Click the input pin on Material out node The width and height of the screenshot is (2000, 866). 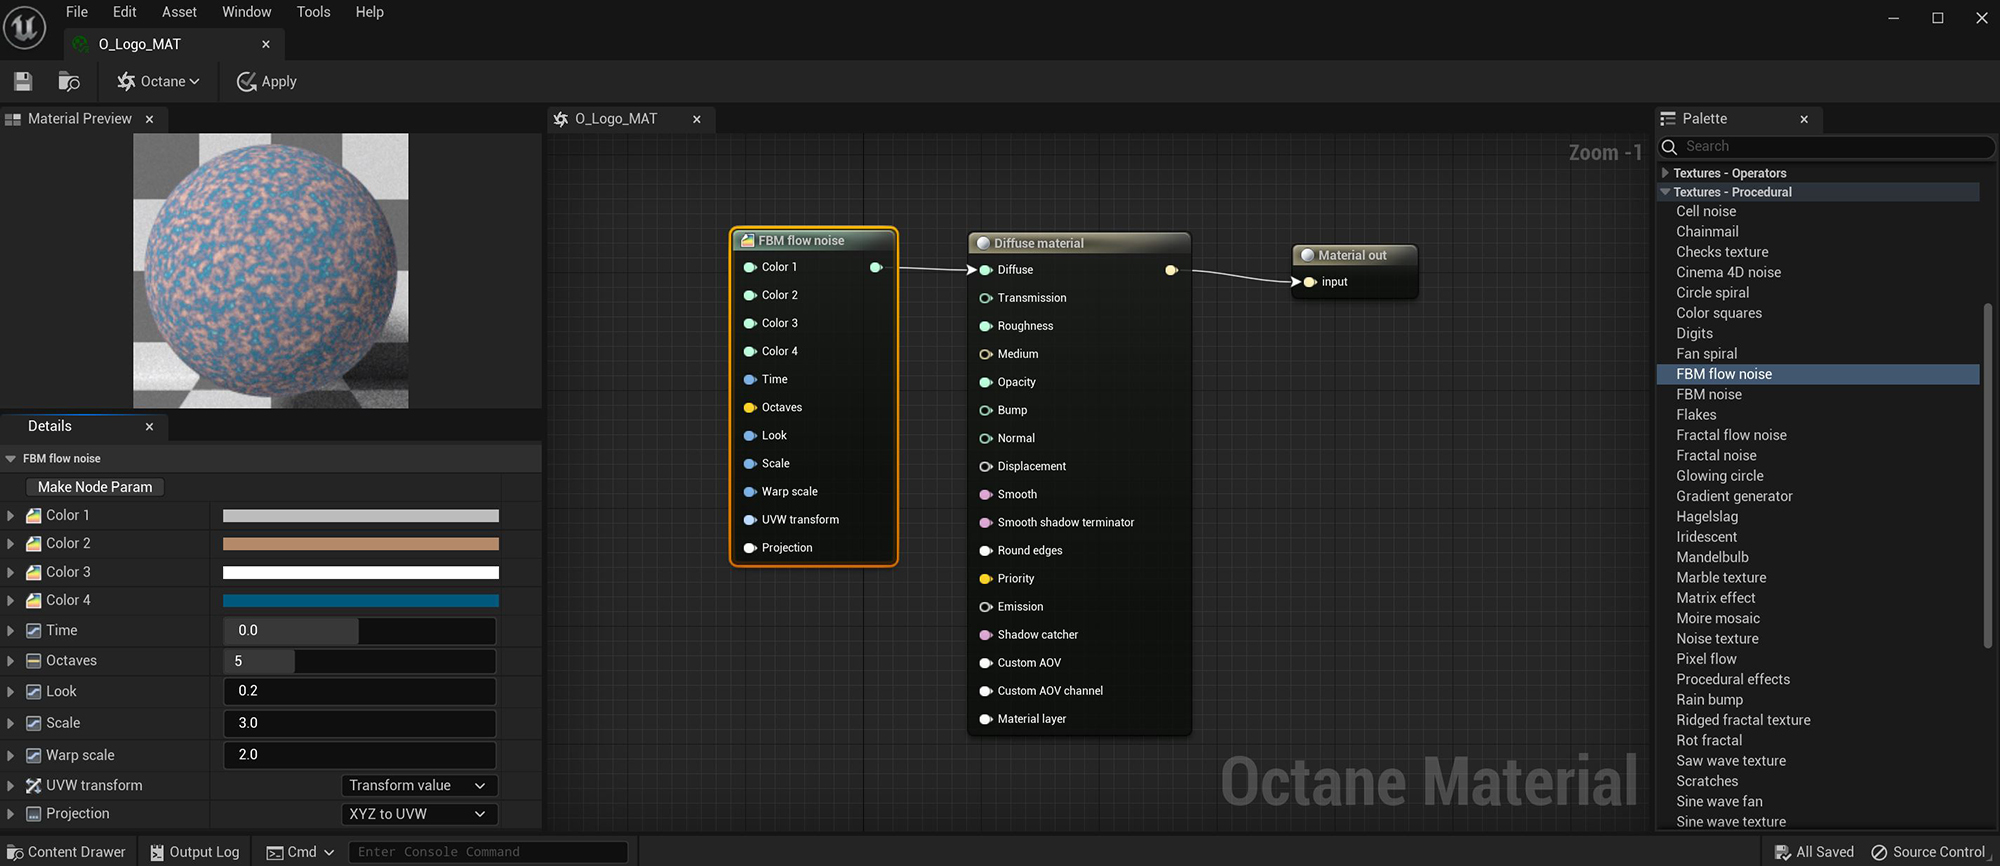coord(1309,282)
